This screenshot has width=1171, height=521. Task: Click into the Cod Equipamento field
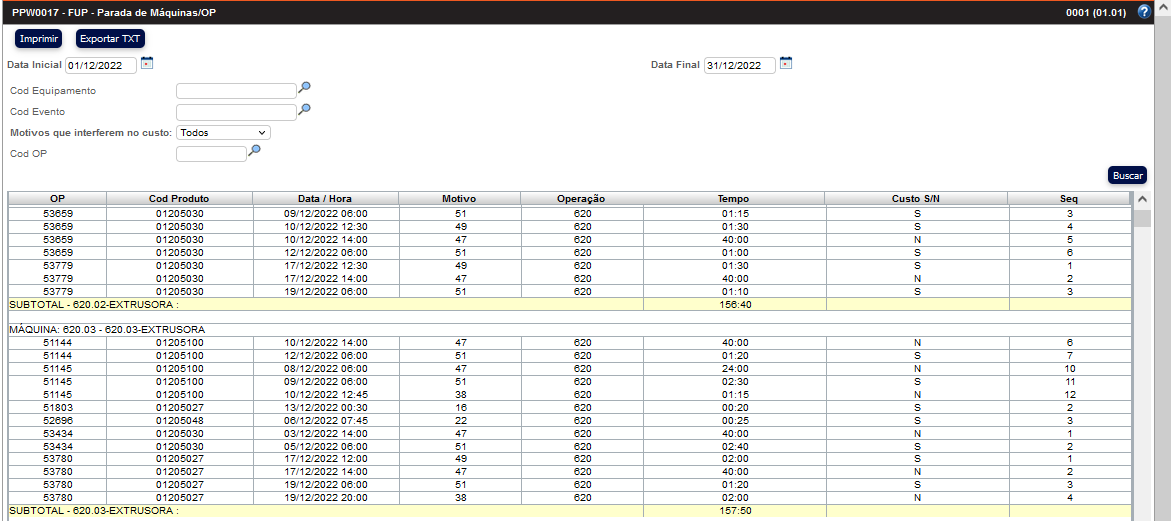(x=236, y=91)
